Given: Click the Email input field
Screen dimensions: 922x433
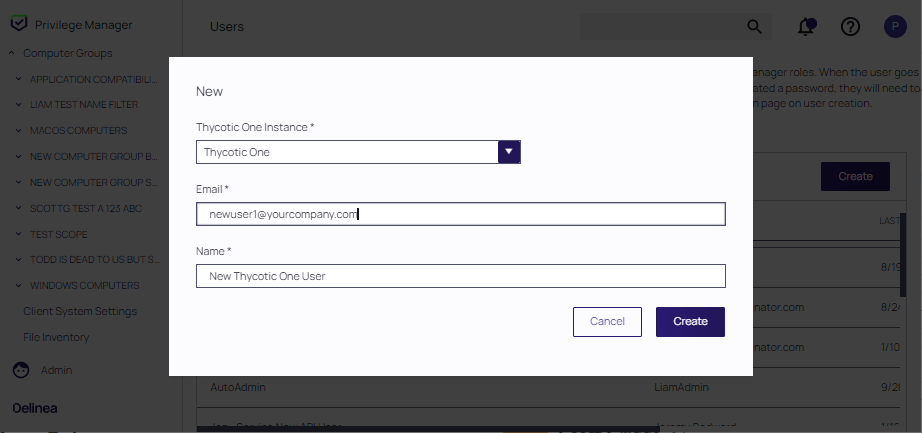Looking at the screenshot, I should [x=460, y=214].
